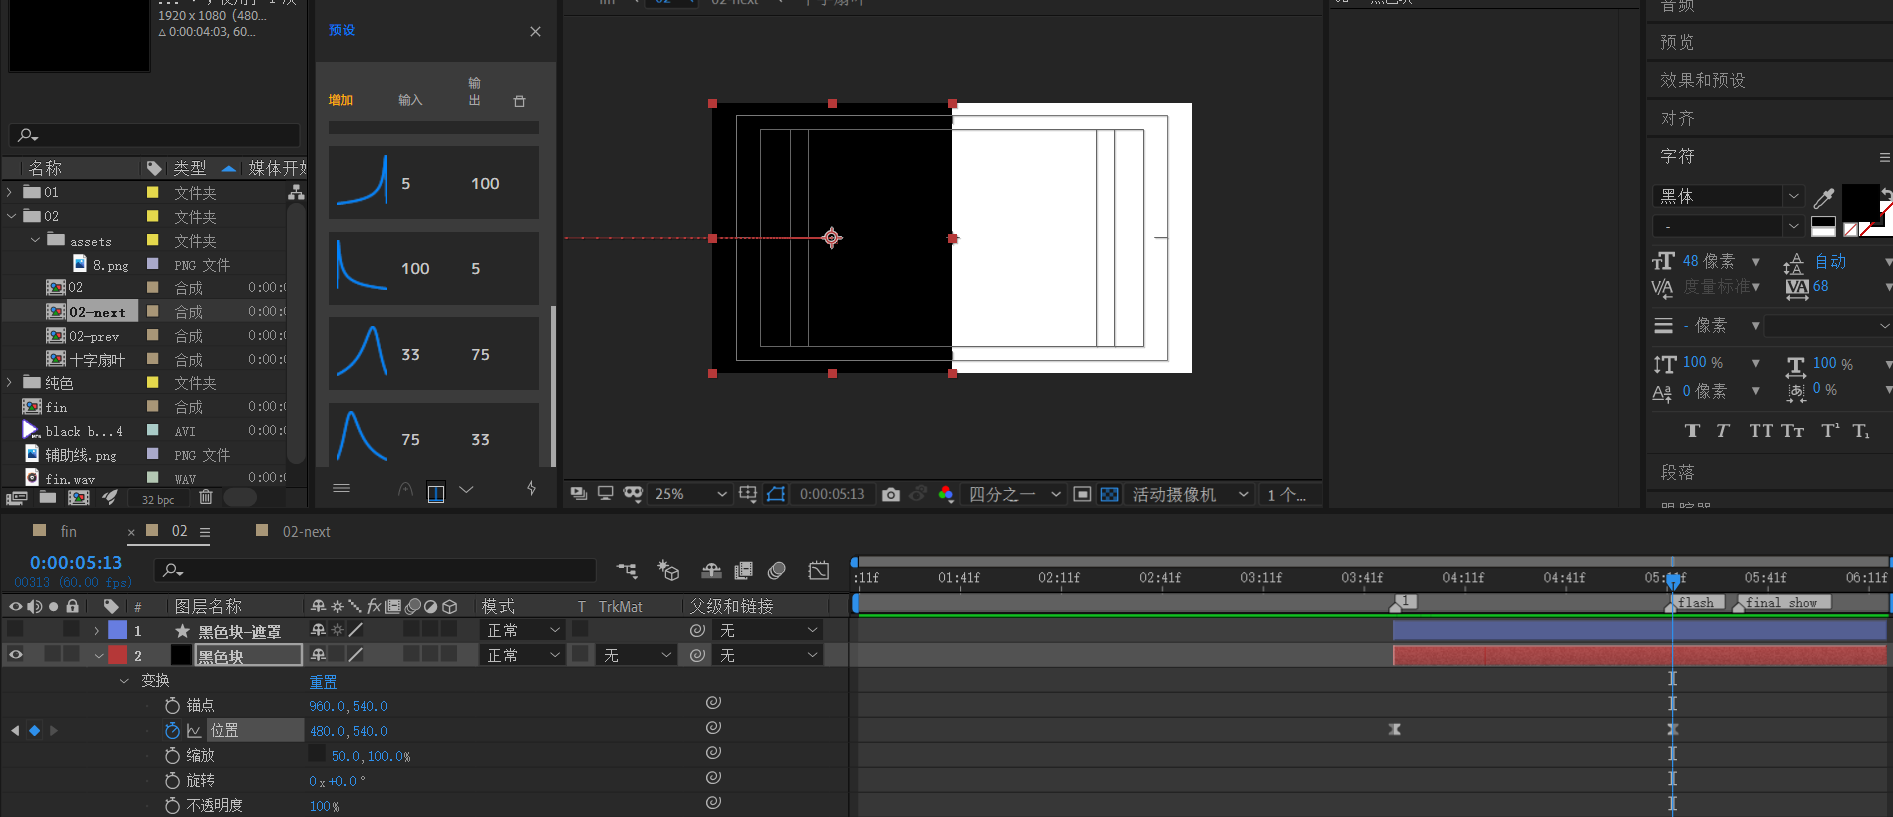Screen dimensions: 1893x817
Task: Open the 效果和预设 panel
Action: pos(1703,80)
